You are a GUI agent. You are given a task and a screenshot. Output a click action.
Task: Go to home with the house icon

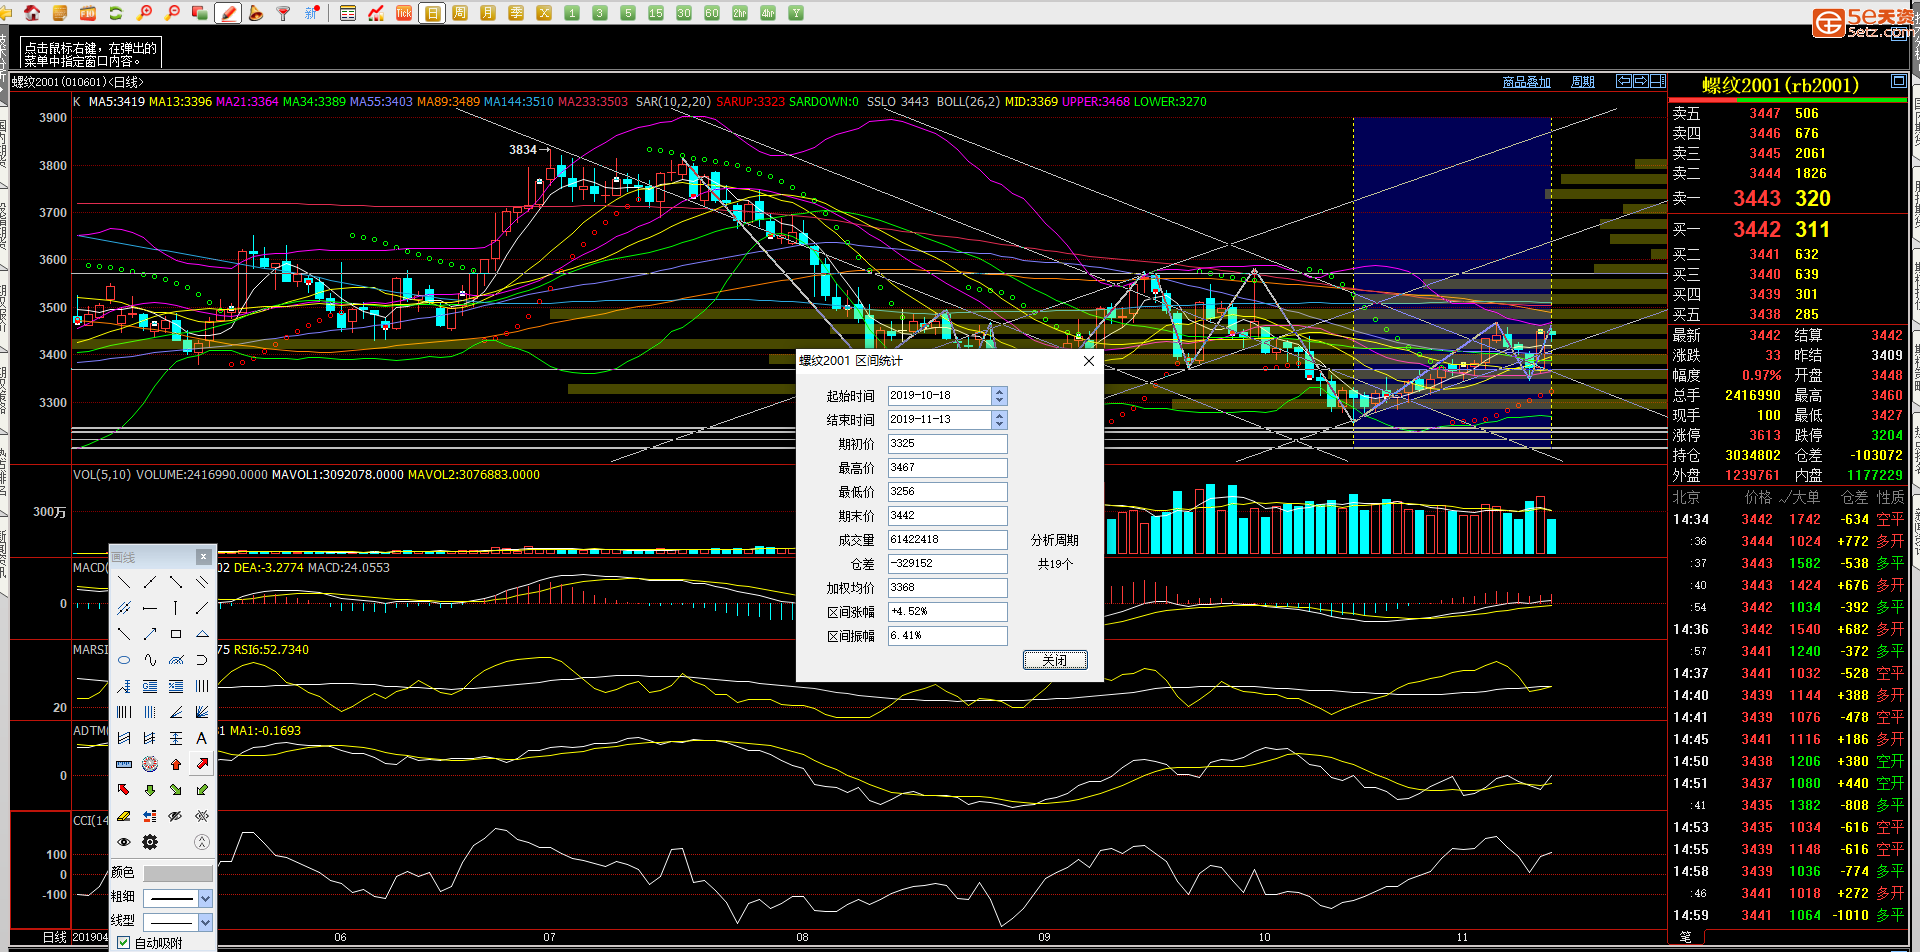[x=32, y=13]
